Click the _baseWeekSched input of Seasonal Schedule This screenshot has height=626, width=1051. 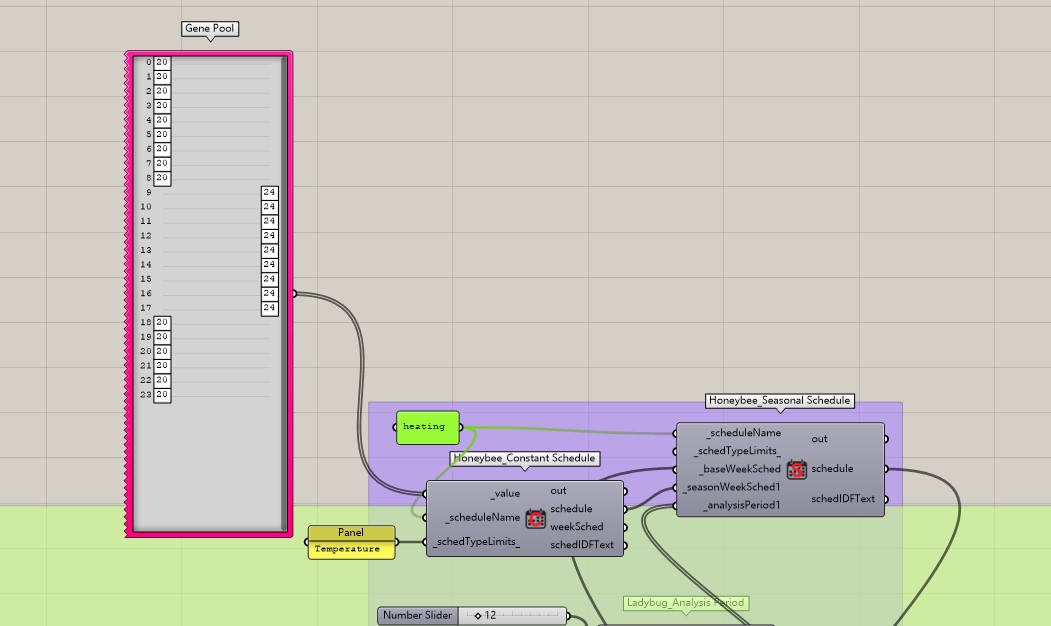(x=740, y=469)
